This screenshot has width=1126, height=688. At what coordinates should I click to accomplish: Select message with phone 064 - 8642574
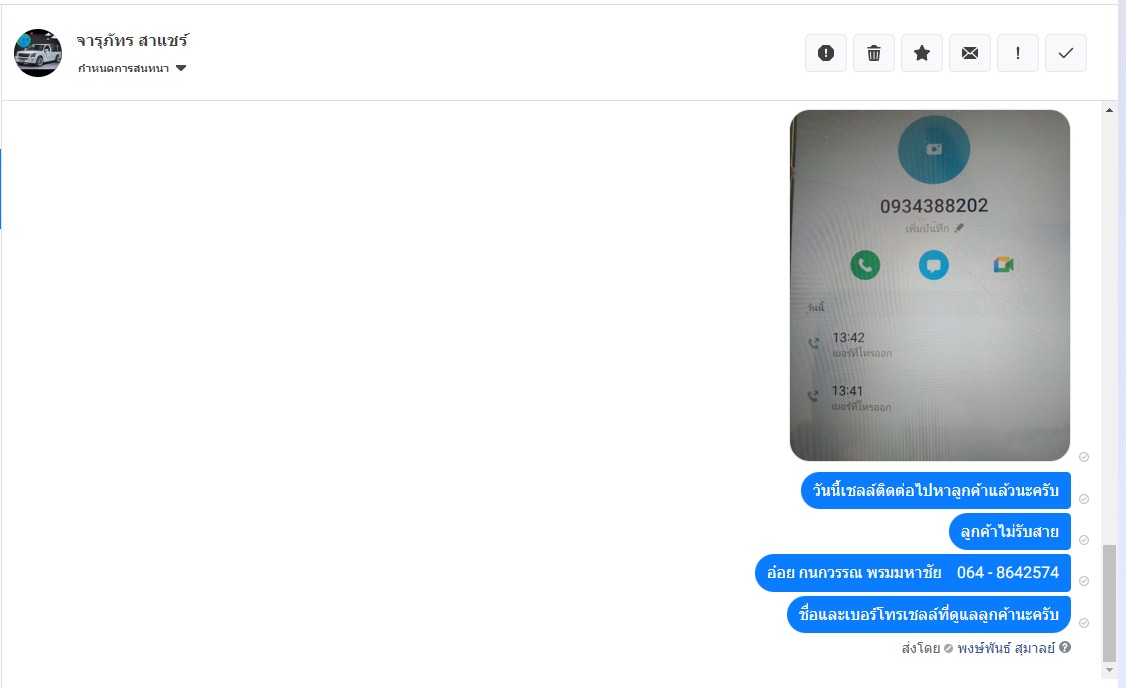point(913,573)
